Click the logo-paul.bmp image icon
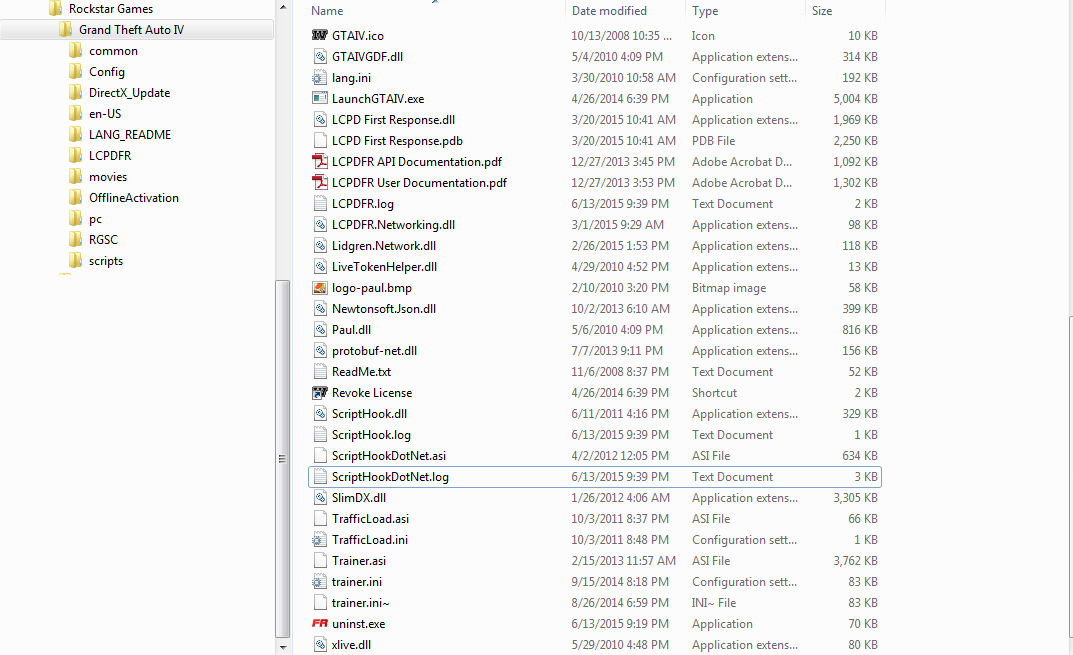1073x655 pixels. coord(320,287)
